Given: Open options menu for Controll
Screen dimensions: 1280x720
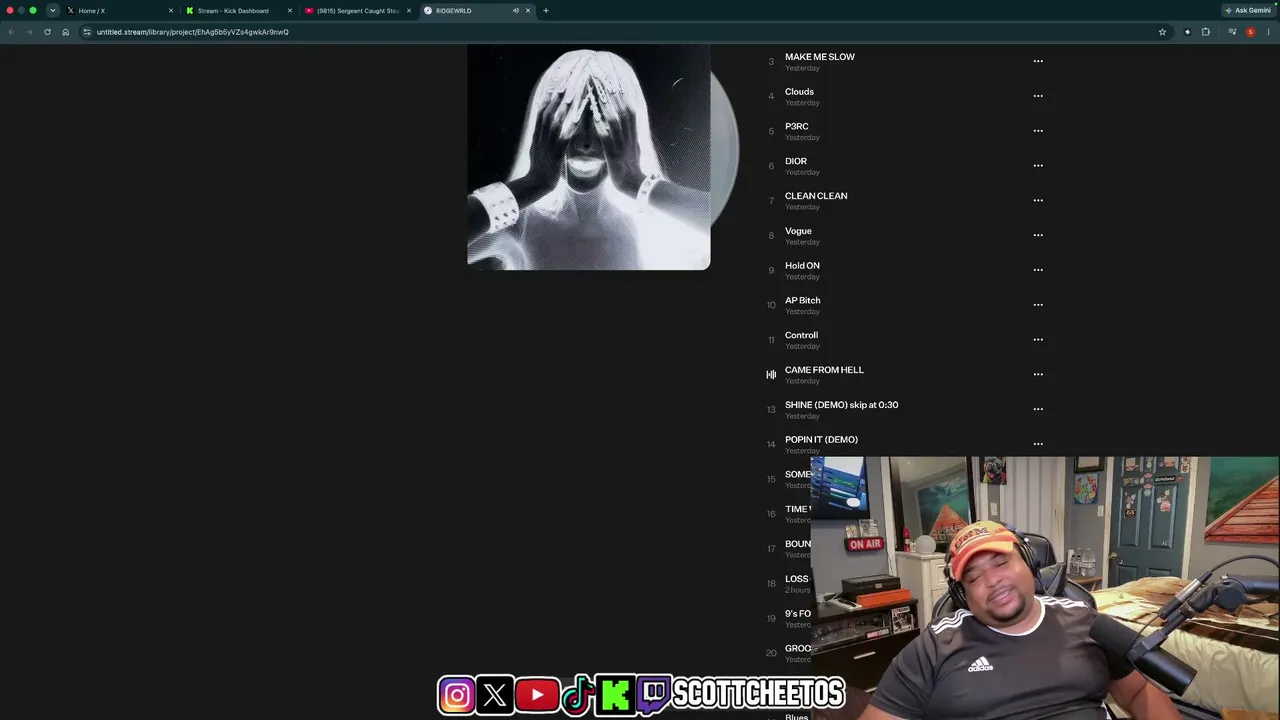Looking at the screenshot, I should coord(1038,340).
